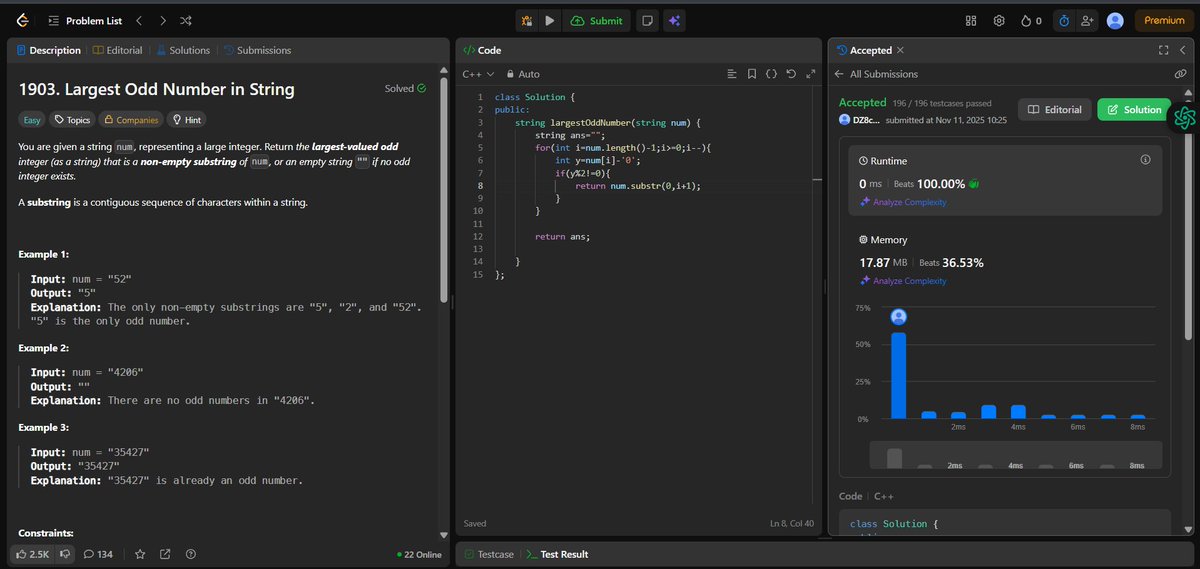
Task: Open the Testcase tab
Action: [x=489, y=554]
